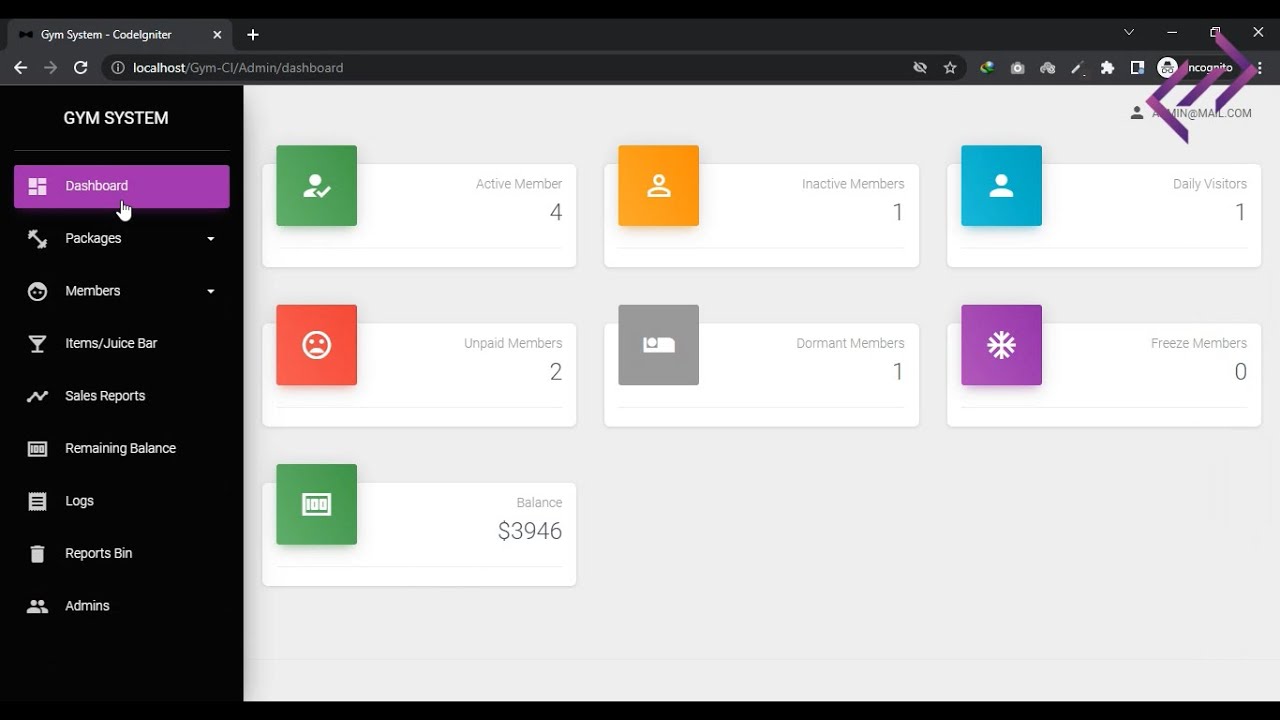Open Remaining Balance page
1280x720 pixels.
tap(121, 449)
